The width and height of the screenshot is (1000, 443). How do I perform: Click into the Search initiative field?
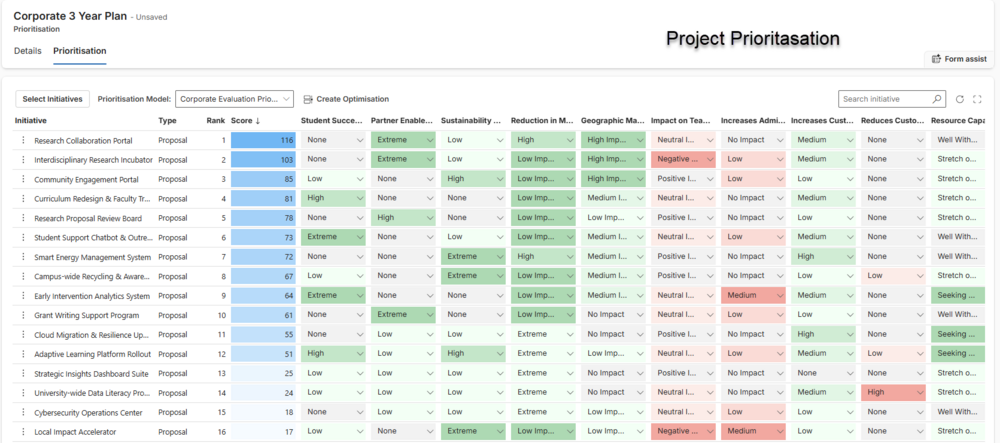(x=884, y=99)
